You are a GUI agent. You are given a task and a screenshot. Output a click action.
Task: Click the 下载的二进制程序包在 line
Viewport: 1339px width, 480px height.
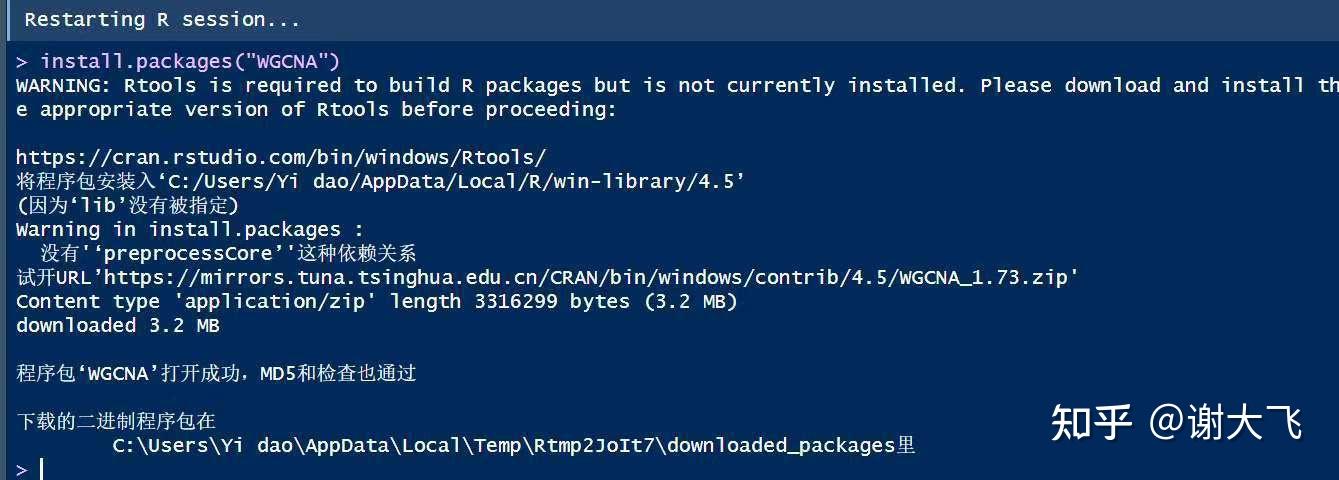pyautogui.click(x=116, y=421)
